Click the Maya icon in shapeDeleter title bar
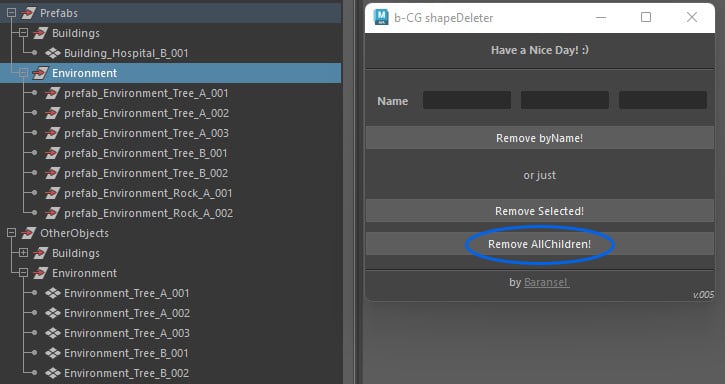 coord(381,17)
